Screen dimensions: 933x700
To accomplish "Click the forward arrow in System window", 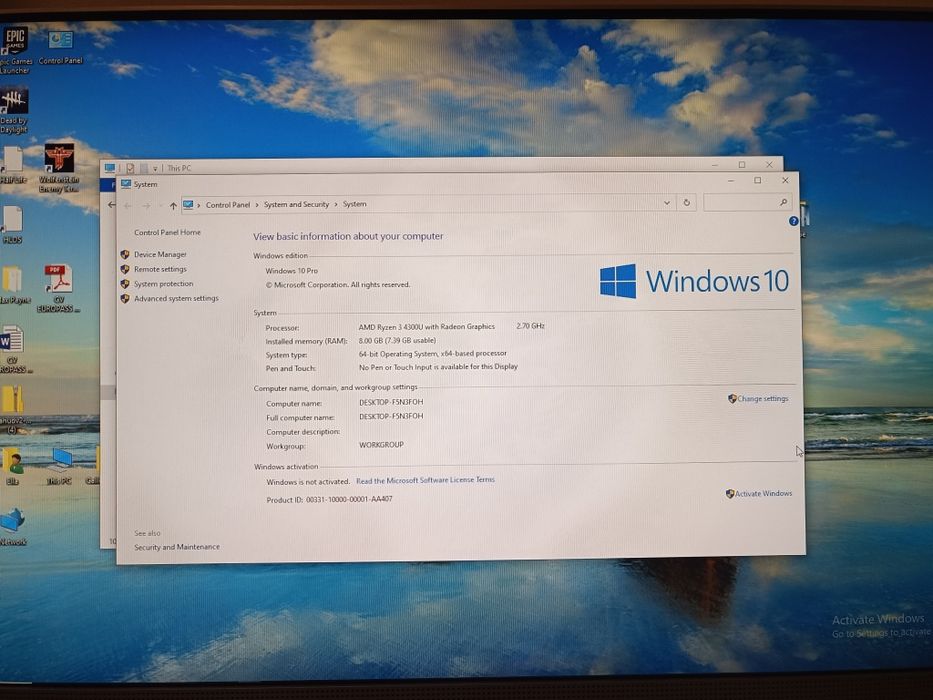I will [x=146, y=206].
